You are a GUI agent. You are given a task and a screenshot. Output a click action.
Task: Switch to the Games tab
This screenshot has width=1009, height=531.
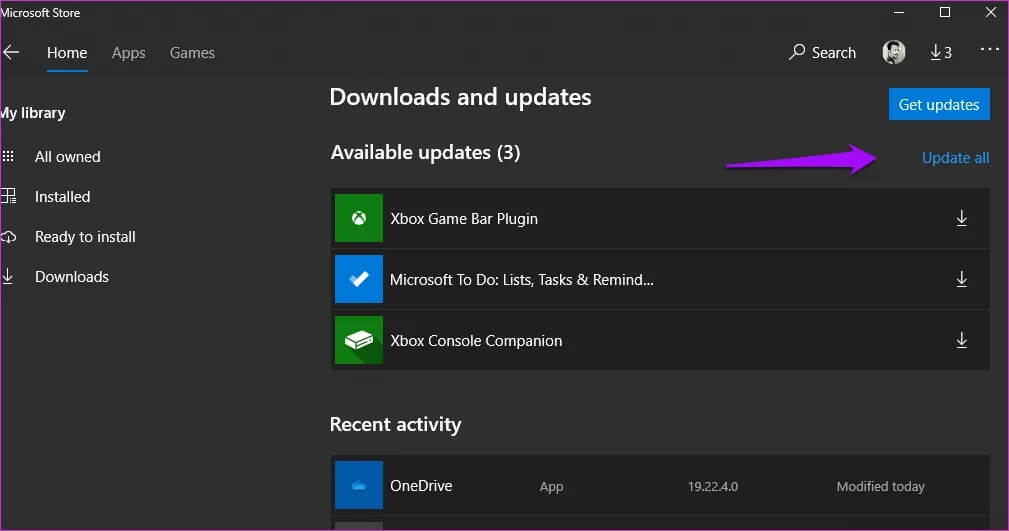click(x=192, y=53)
